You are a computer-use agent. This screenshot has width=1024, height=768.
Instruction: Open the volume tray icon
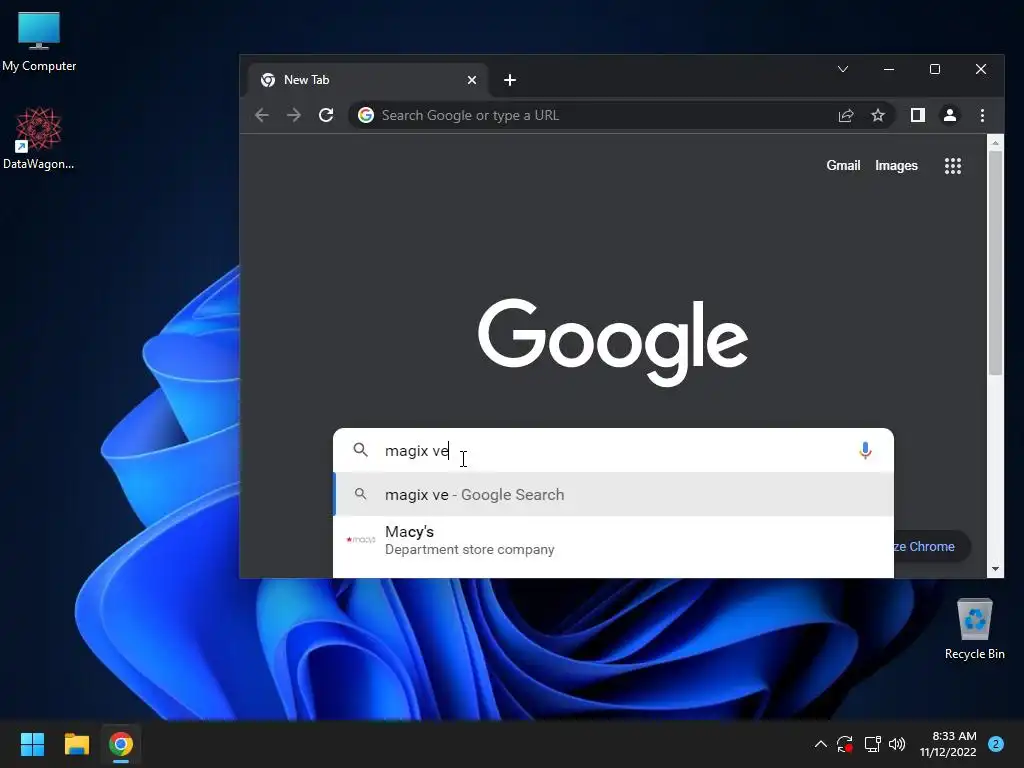click(x=897, y=744)
